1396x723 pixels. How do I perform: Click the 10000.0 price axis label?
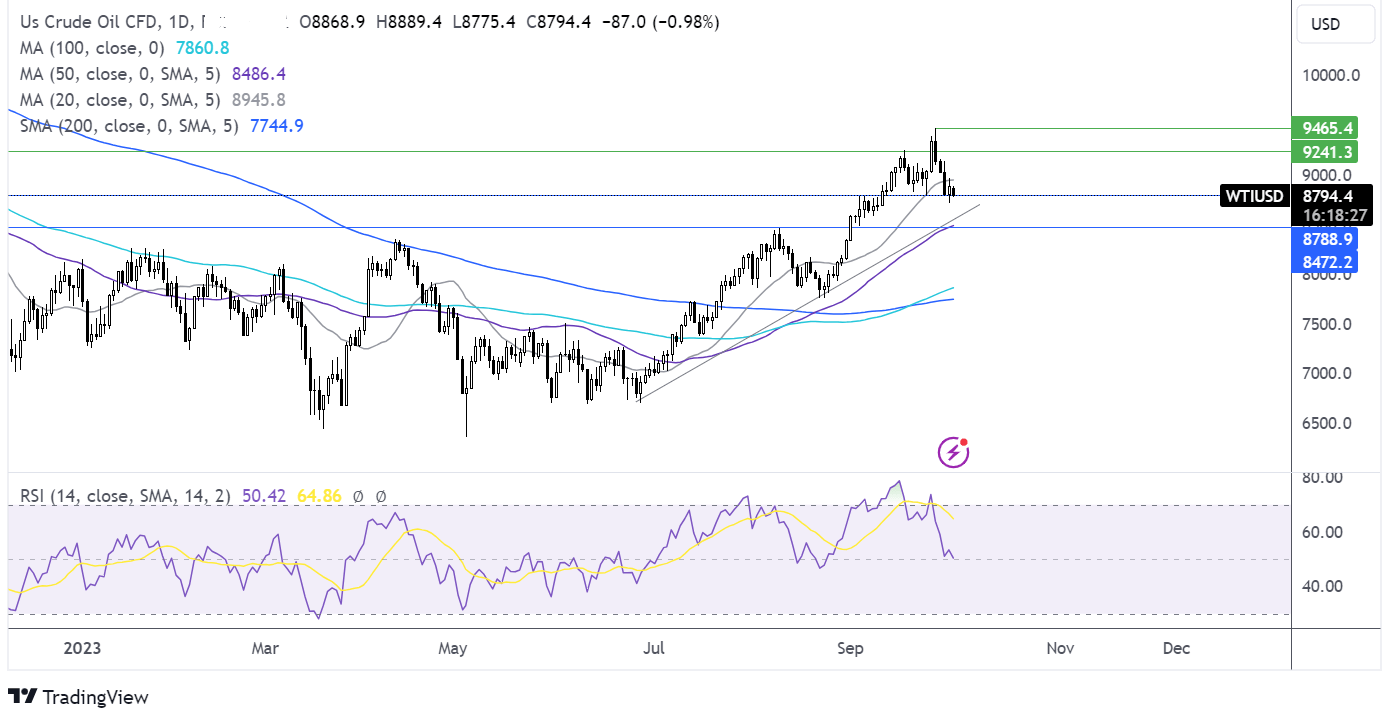1331,75
